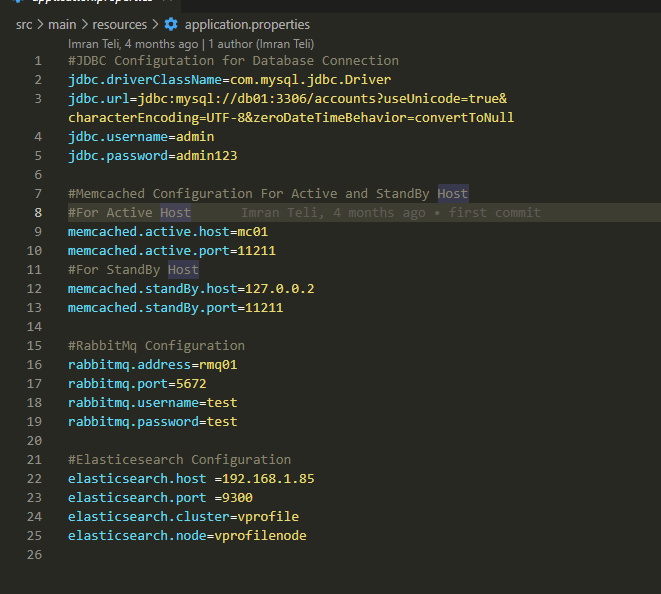Click value 'mc01'

click(253, 231)
